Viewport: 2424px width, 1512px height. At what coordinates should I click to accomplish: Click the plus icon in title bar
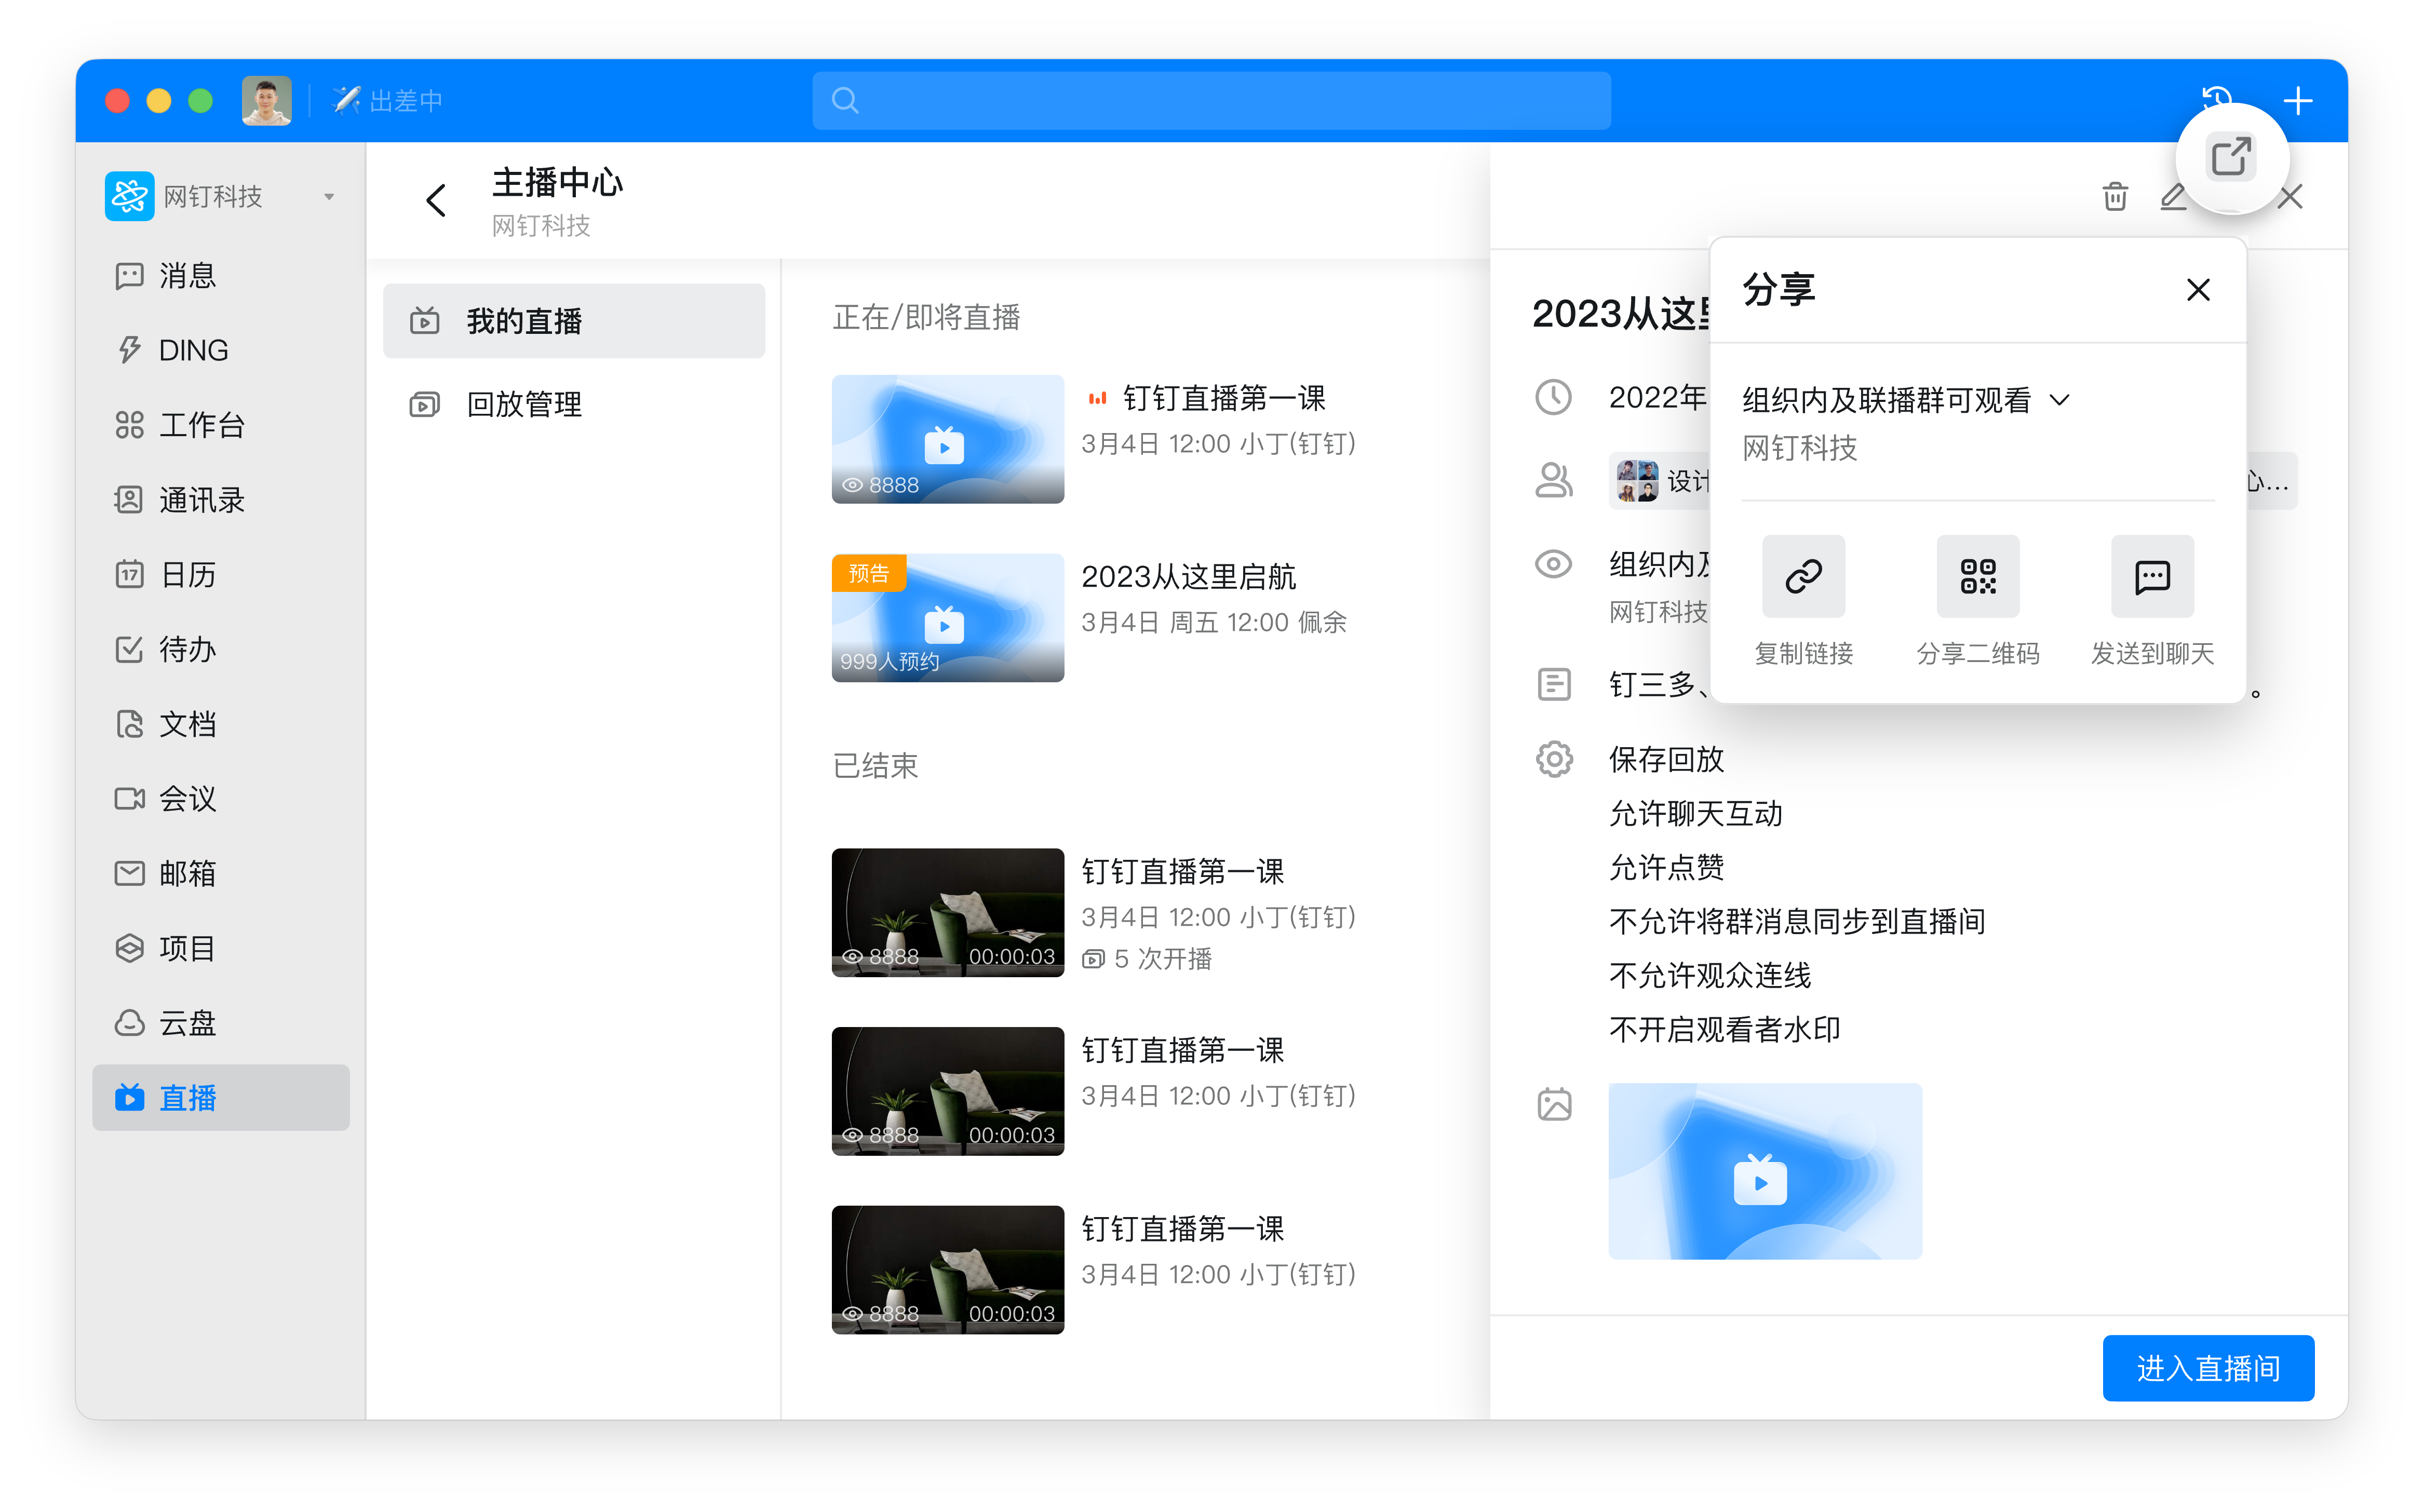[2297, 101]
